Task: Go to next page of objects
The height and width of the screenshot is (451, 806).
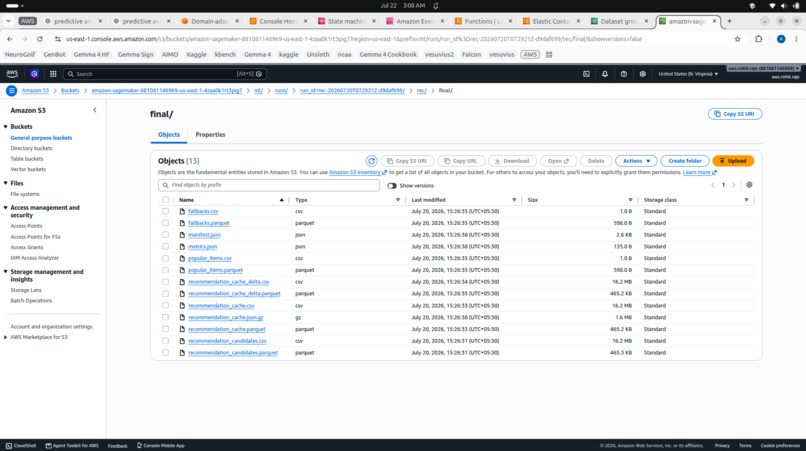Action: click(x=734, y=185)
